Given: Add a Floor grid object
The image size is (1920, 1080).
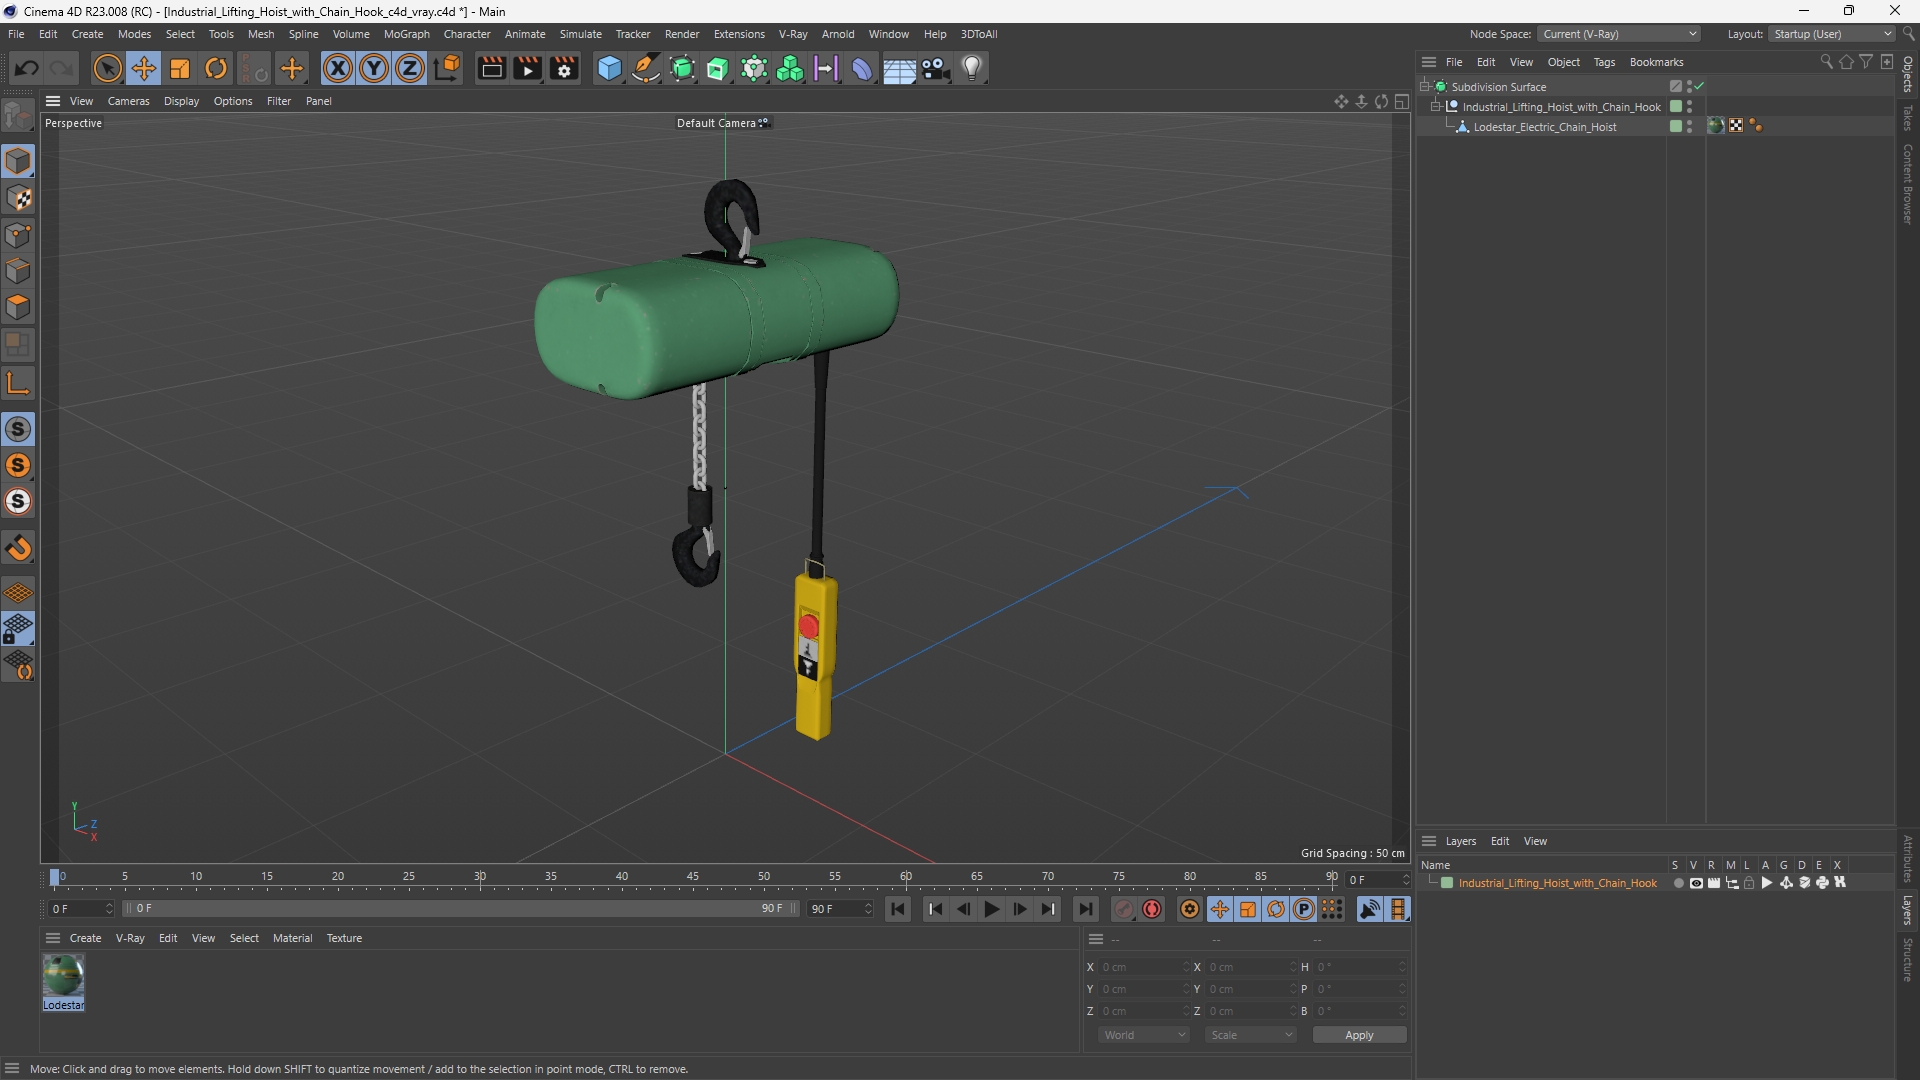Looking at the screenshot, I should [x=899, y=68].
